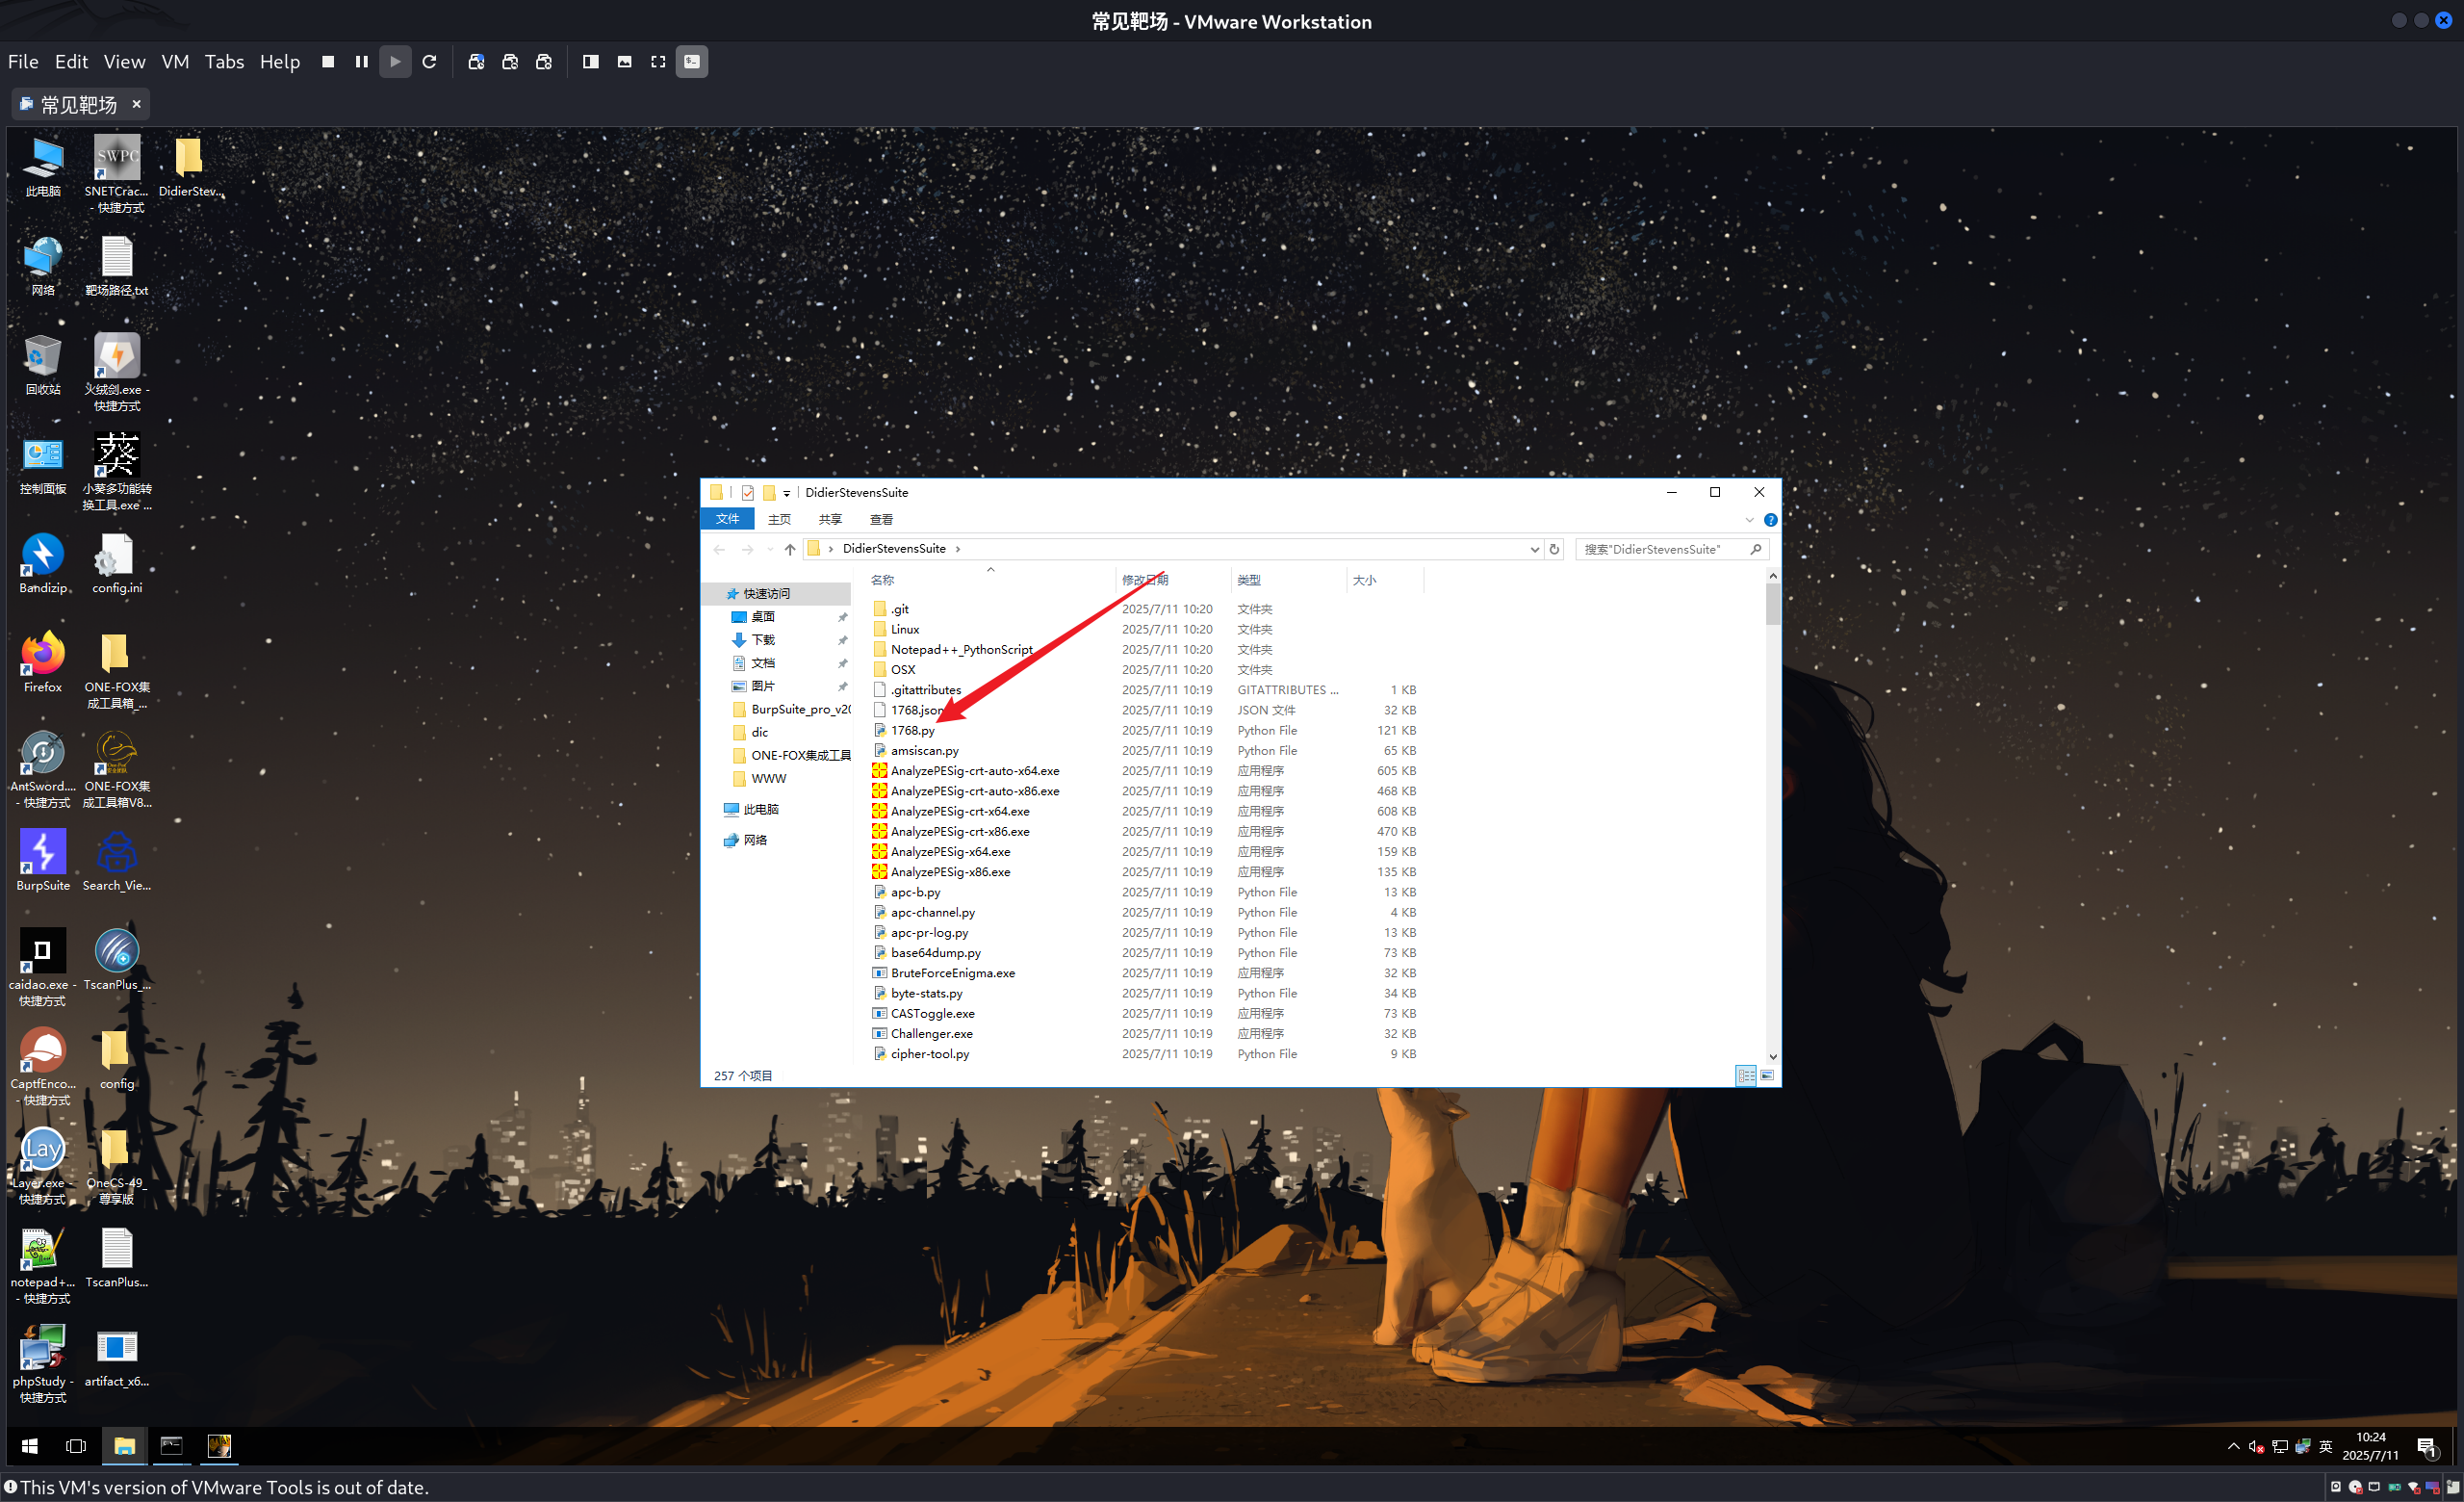Enter VMware full screen mode icon
This screenshot has height=1502, width=2464.
(x=658, y=62)
